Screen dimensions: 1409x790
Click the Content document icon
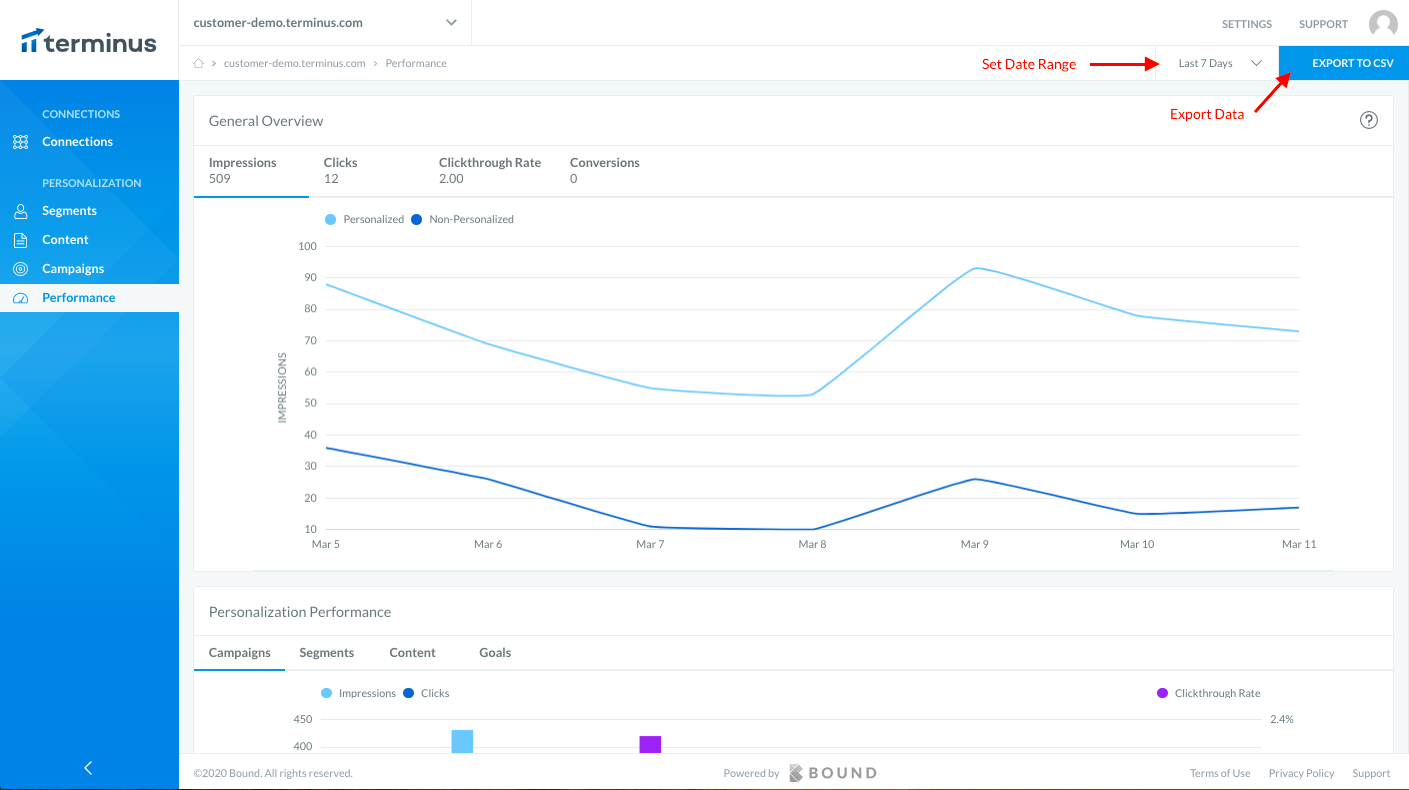pos(20,240)
